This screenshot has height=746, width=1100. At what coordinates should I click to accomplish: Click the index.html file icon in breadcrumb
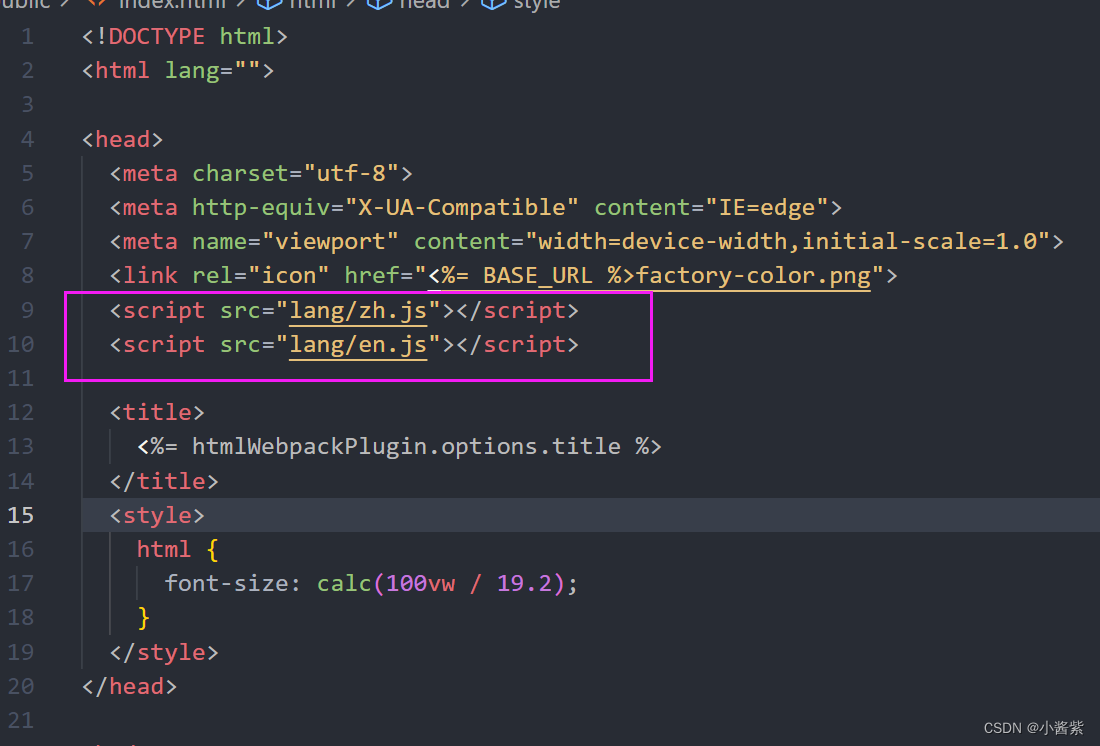click(95, 5)
